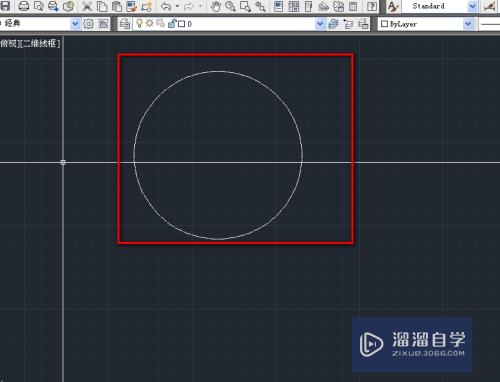Screen dimensions: 500x382
Task: Open the DesignCenter icon
Action: click(294, 6)
